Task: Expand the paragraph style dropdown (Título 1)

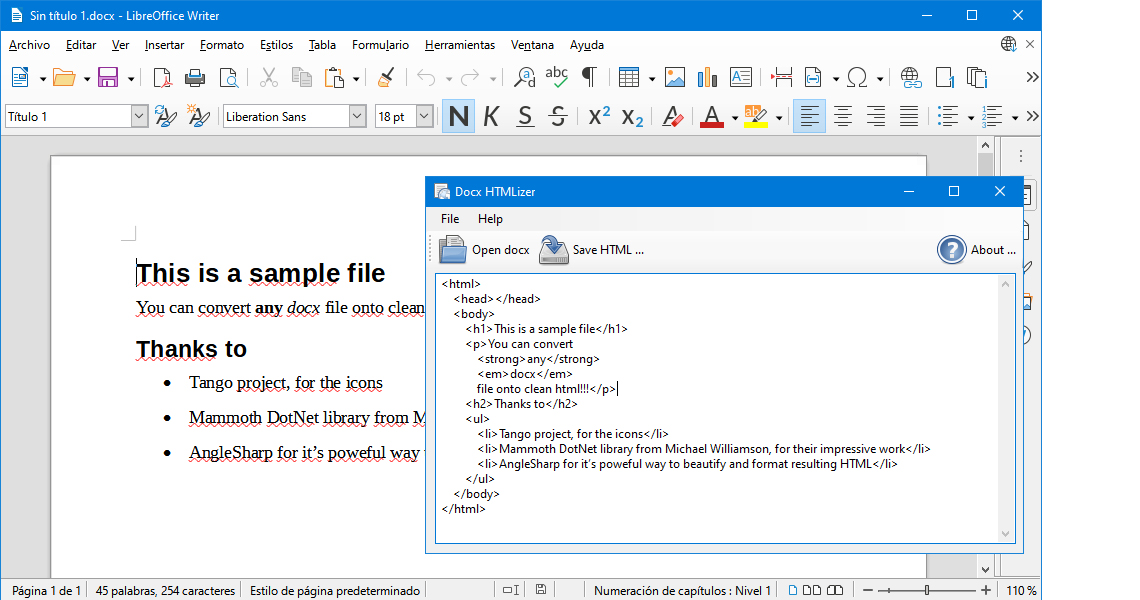Action: (x=139, y=116)
